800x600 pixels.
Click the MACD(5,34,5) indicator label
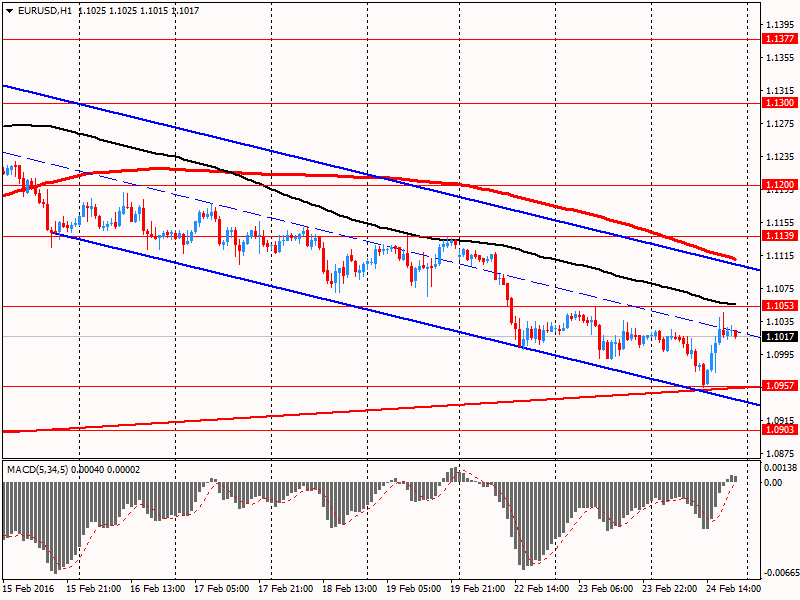tap(37, 469)
